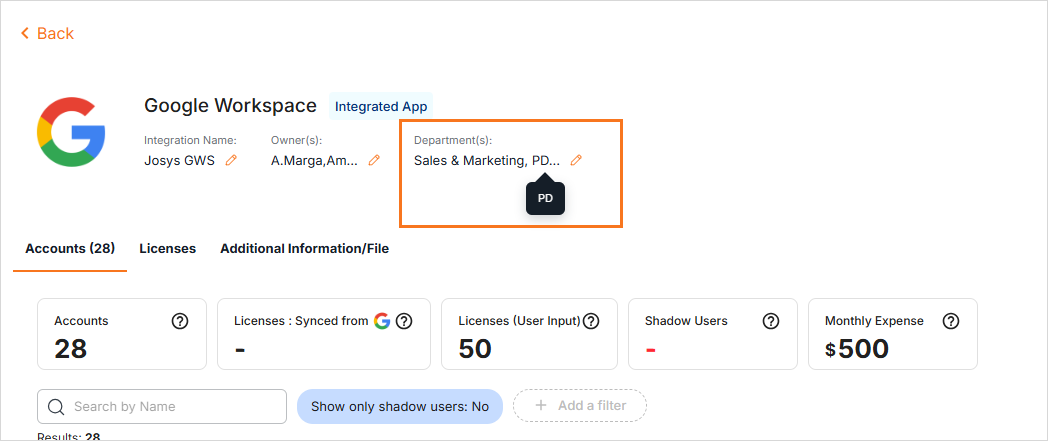
Task: Click the Google Workspace title
Action: coord(231,106)
